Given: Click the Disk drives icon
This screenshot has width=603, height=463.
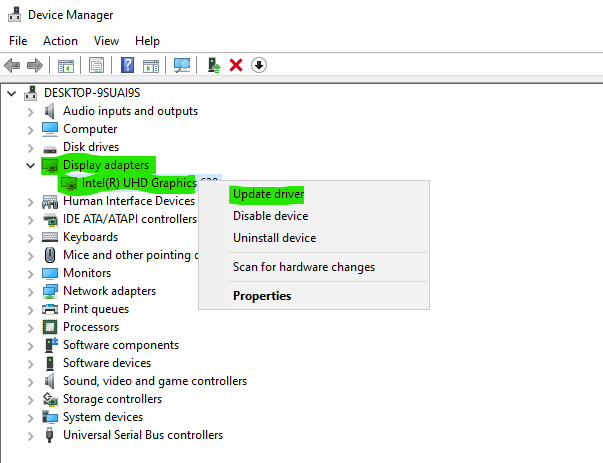Looking at the screenshot, I should click(x=50, y=149).
